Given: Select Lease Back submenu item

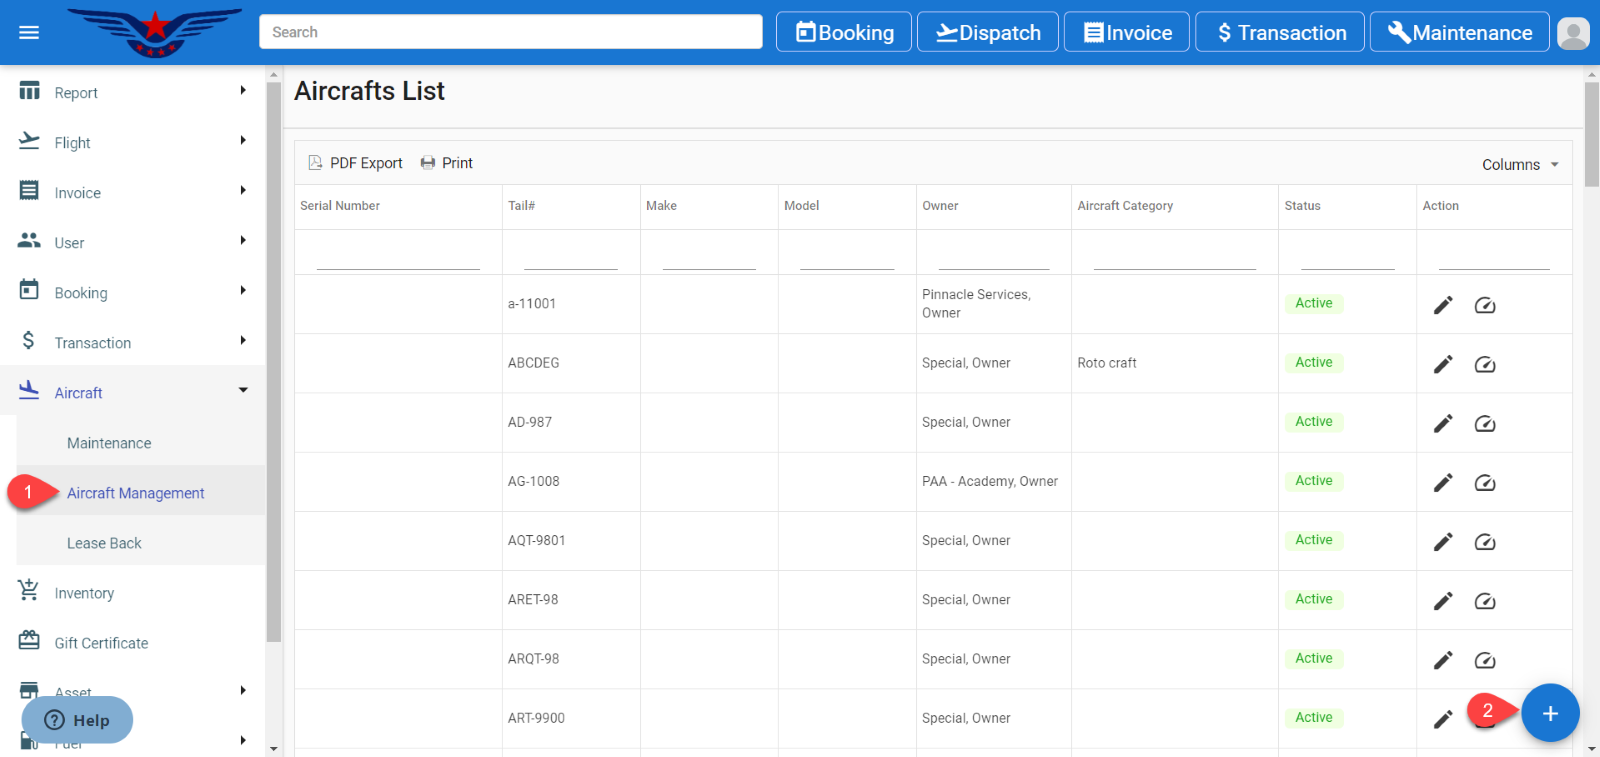Looking at the screenshot, I should 104,543.
